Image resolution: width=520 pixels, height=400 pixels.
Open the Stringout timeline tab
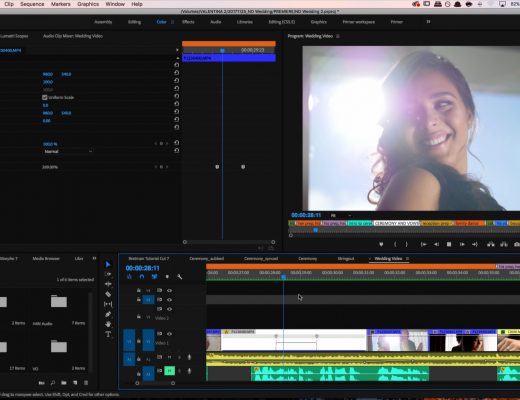click(346, 259)
